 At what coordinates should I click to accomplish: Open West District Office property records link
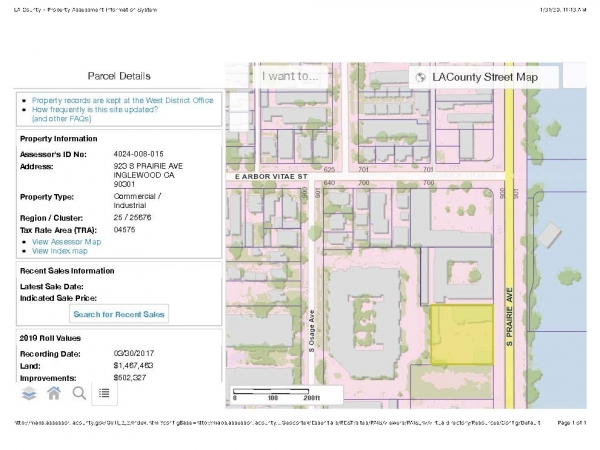tap(122, 100)
